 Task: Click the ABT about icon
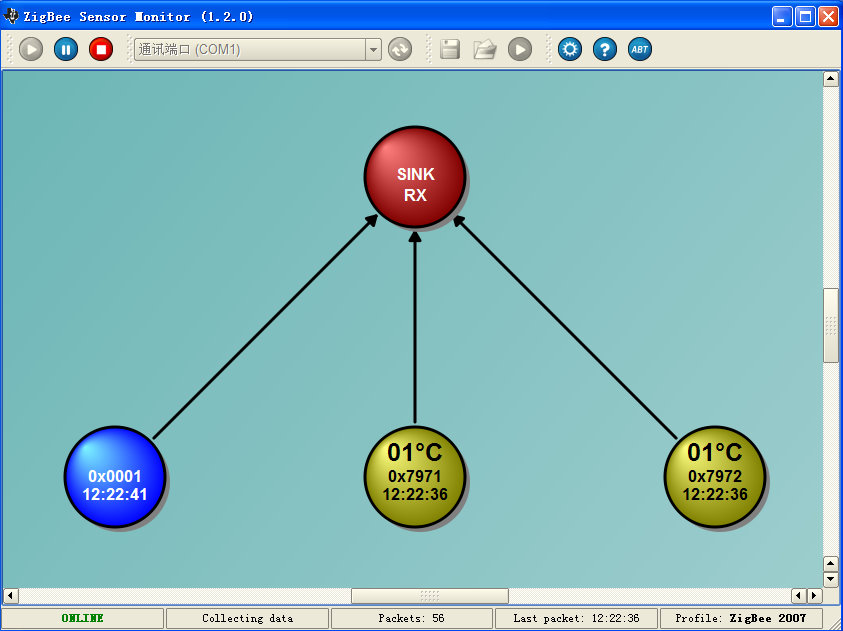point(640,49)
